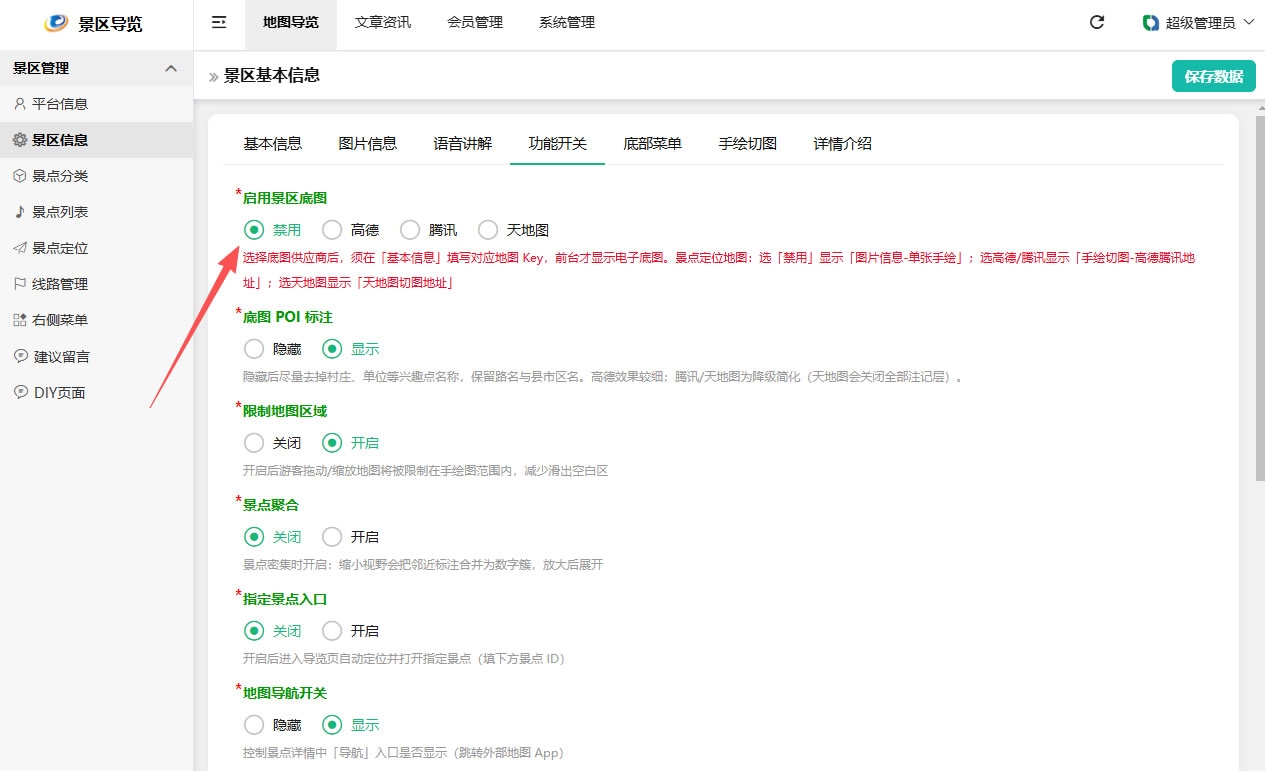Click the refresh icon in header
The width and height of the screenshot is (1265, 772).
point(1097,22)
